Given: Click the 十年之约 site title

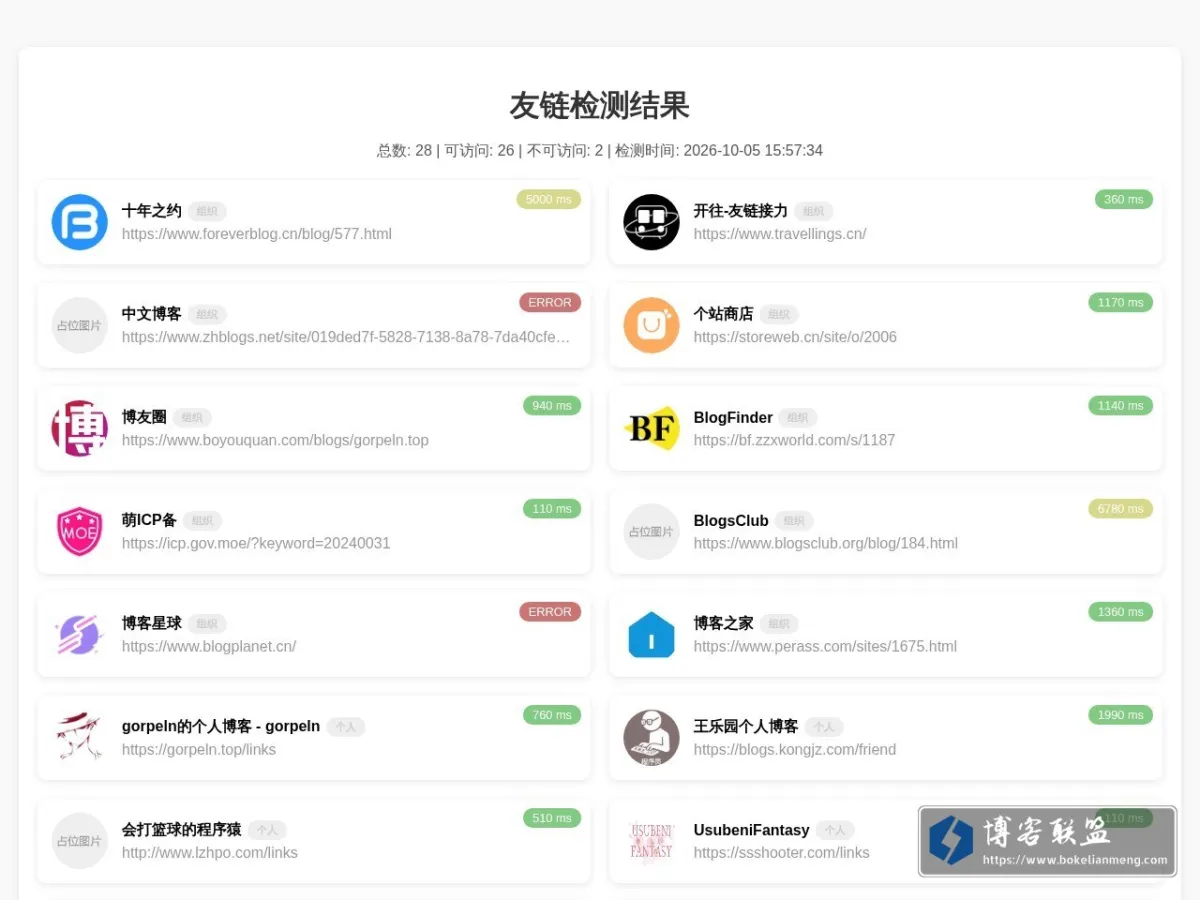Looking at the screenshot, I should point(152,211).
